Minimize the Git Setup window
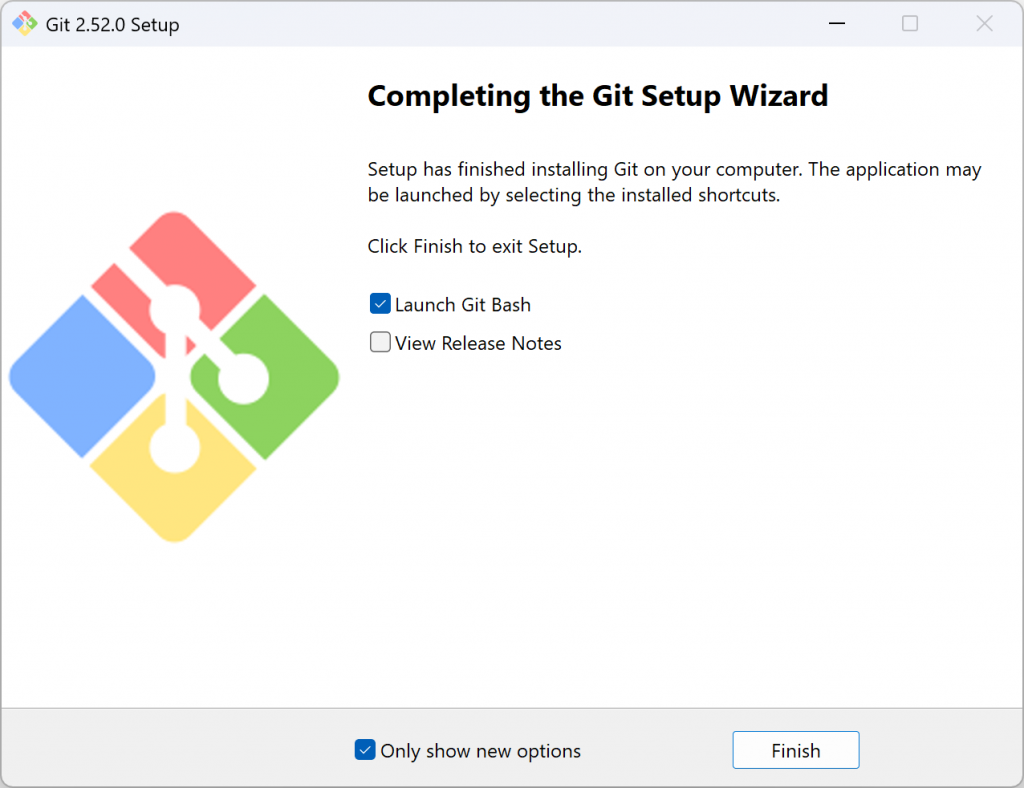 [x=834, y=24]
